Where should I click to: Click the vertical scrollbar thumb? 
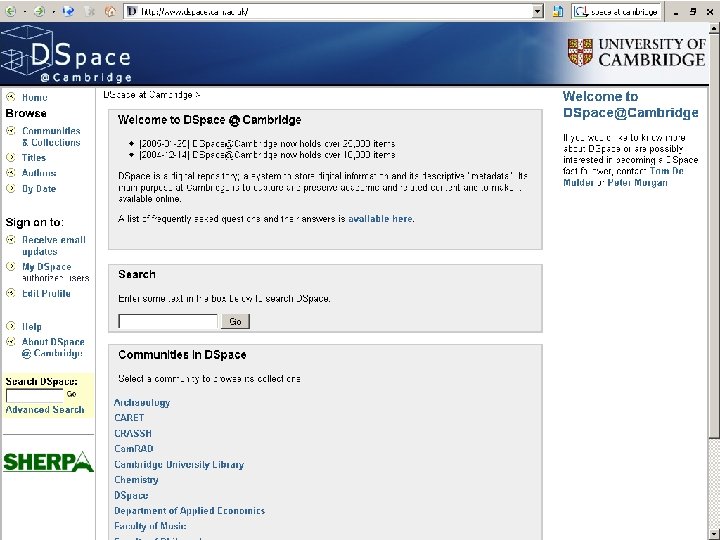pyautogui.click(x=714, y=236)
